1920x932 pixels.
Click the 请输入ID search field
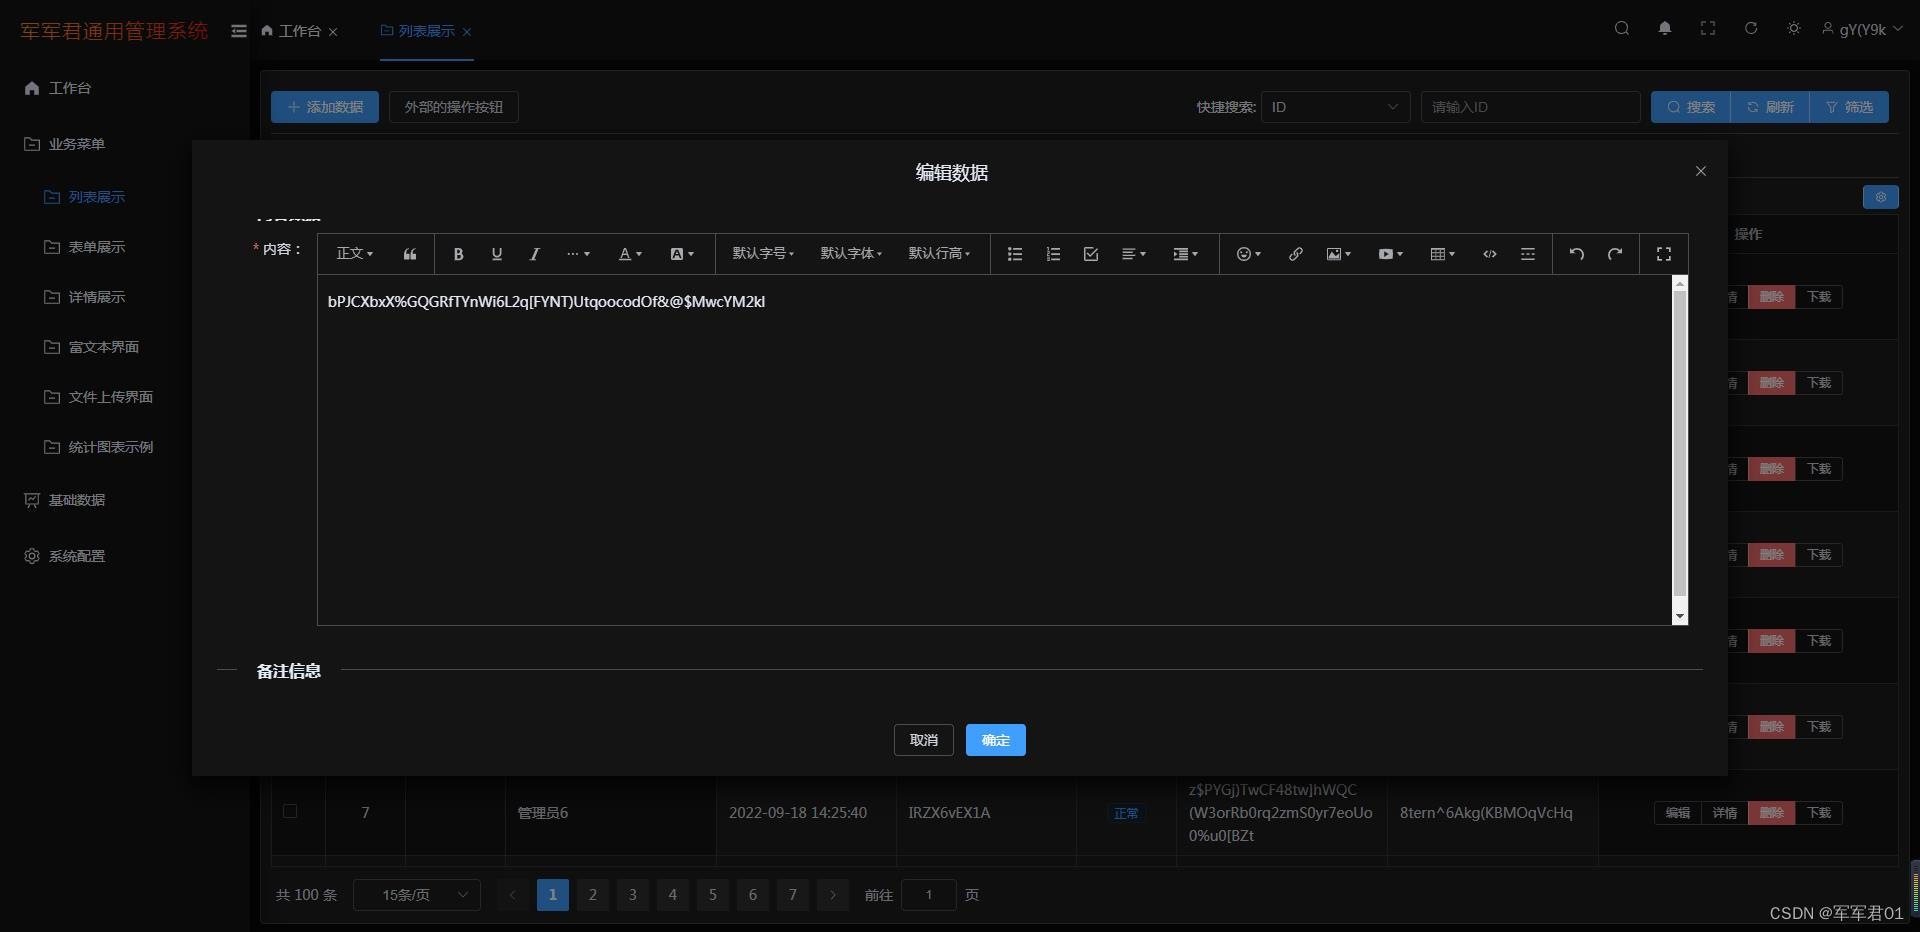1531,107
